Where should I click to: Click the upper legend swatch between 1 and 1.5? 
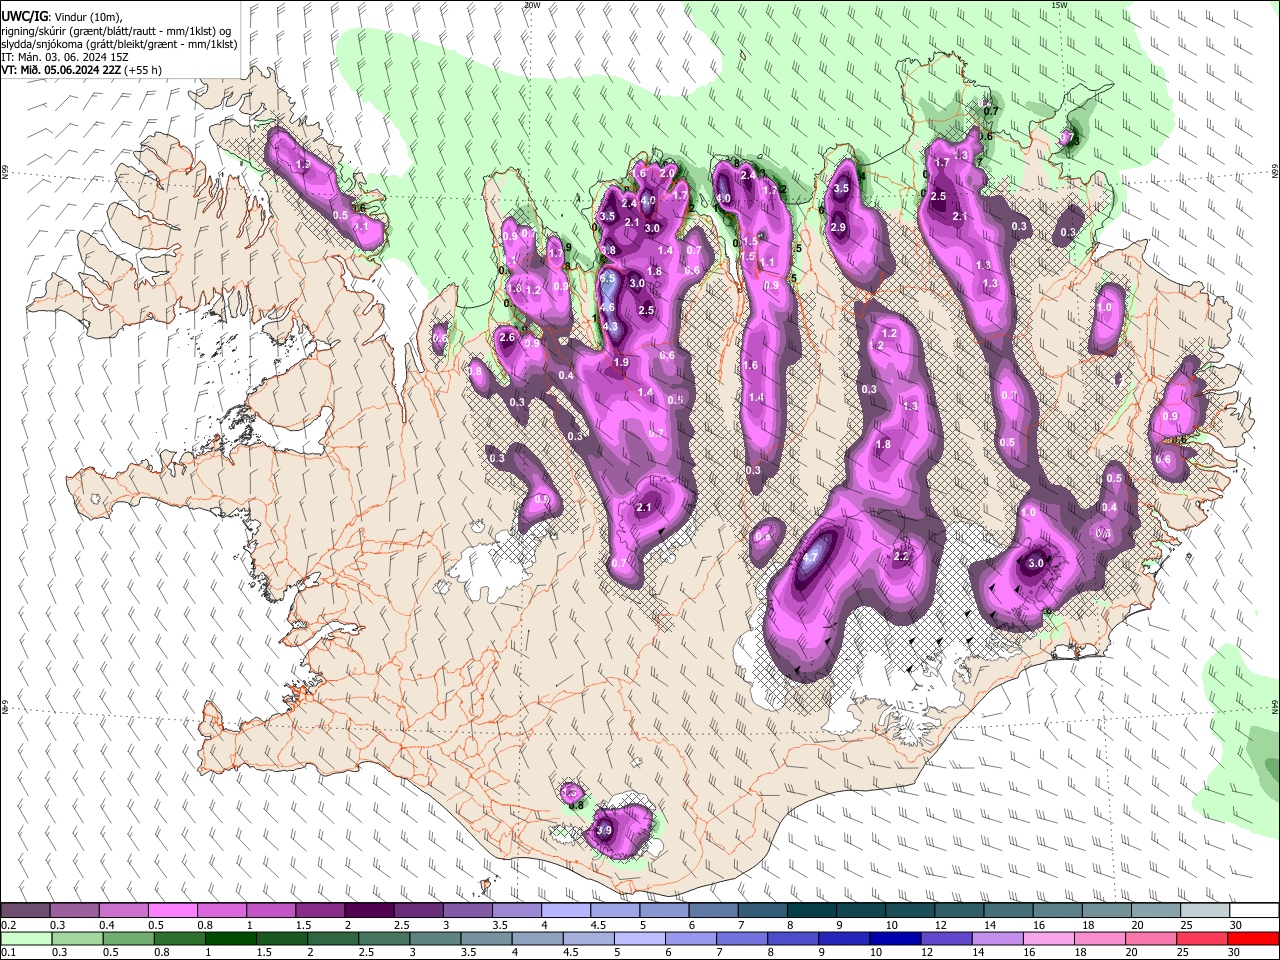pos(270,911)
